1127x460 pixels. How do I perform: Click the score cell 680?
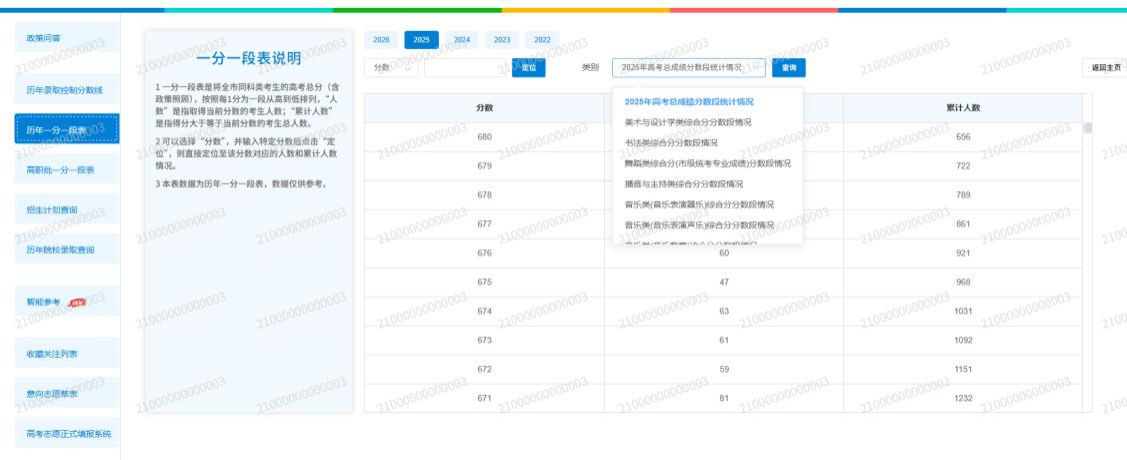[x=484, y=137]
